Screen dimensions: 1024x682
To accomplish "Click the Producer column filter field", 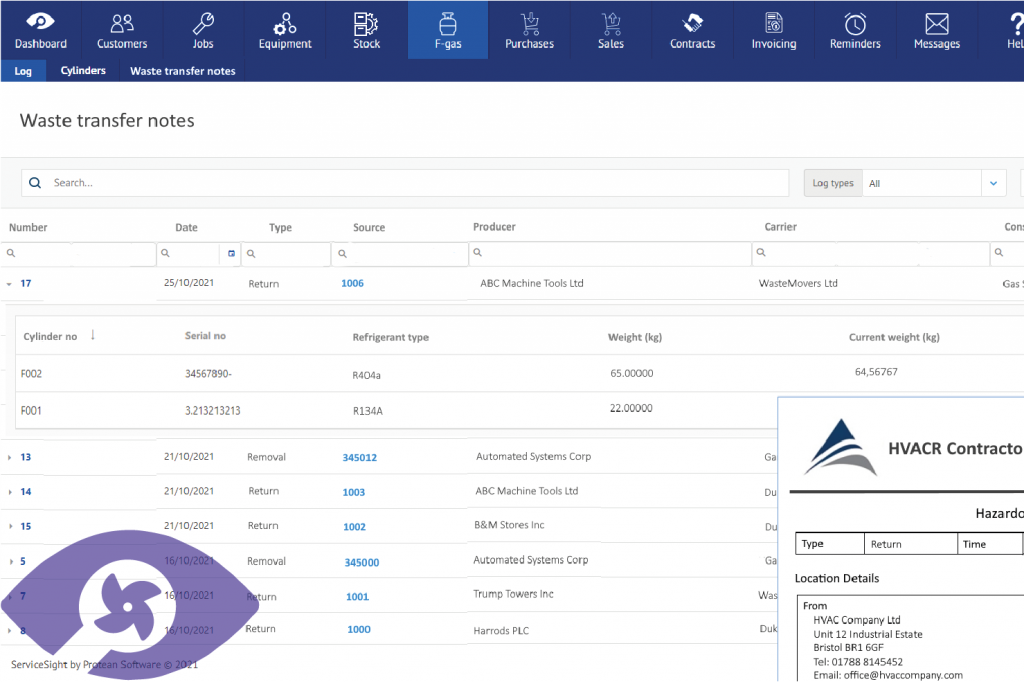I will (610, 253).
